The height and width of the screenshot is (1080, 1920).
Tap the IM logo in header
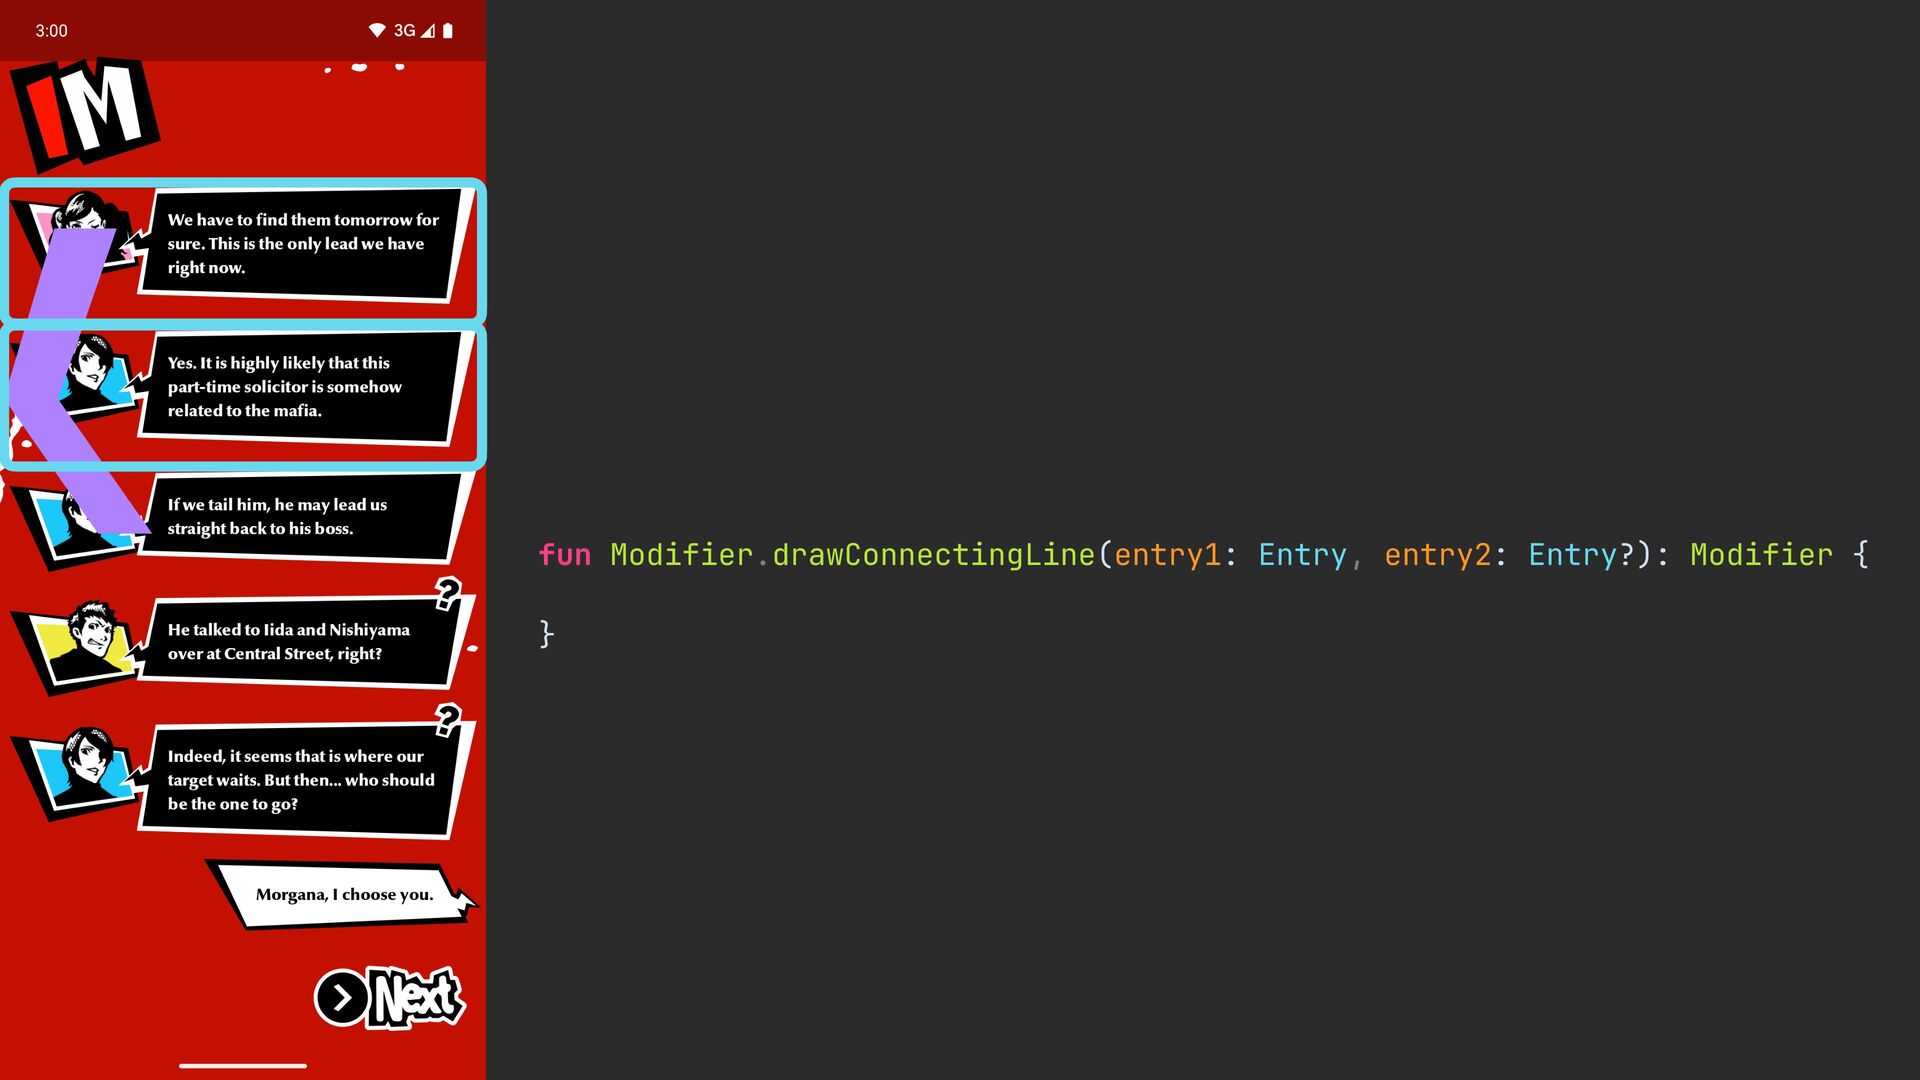tap(85, 113)
